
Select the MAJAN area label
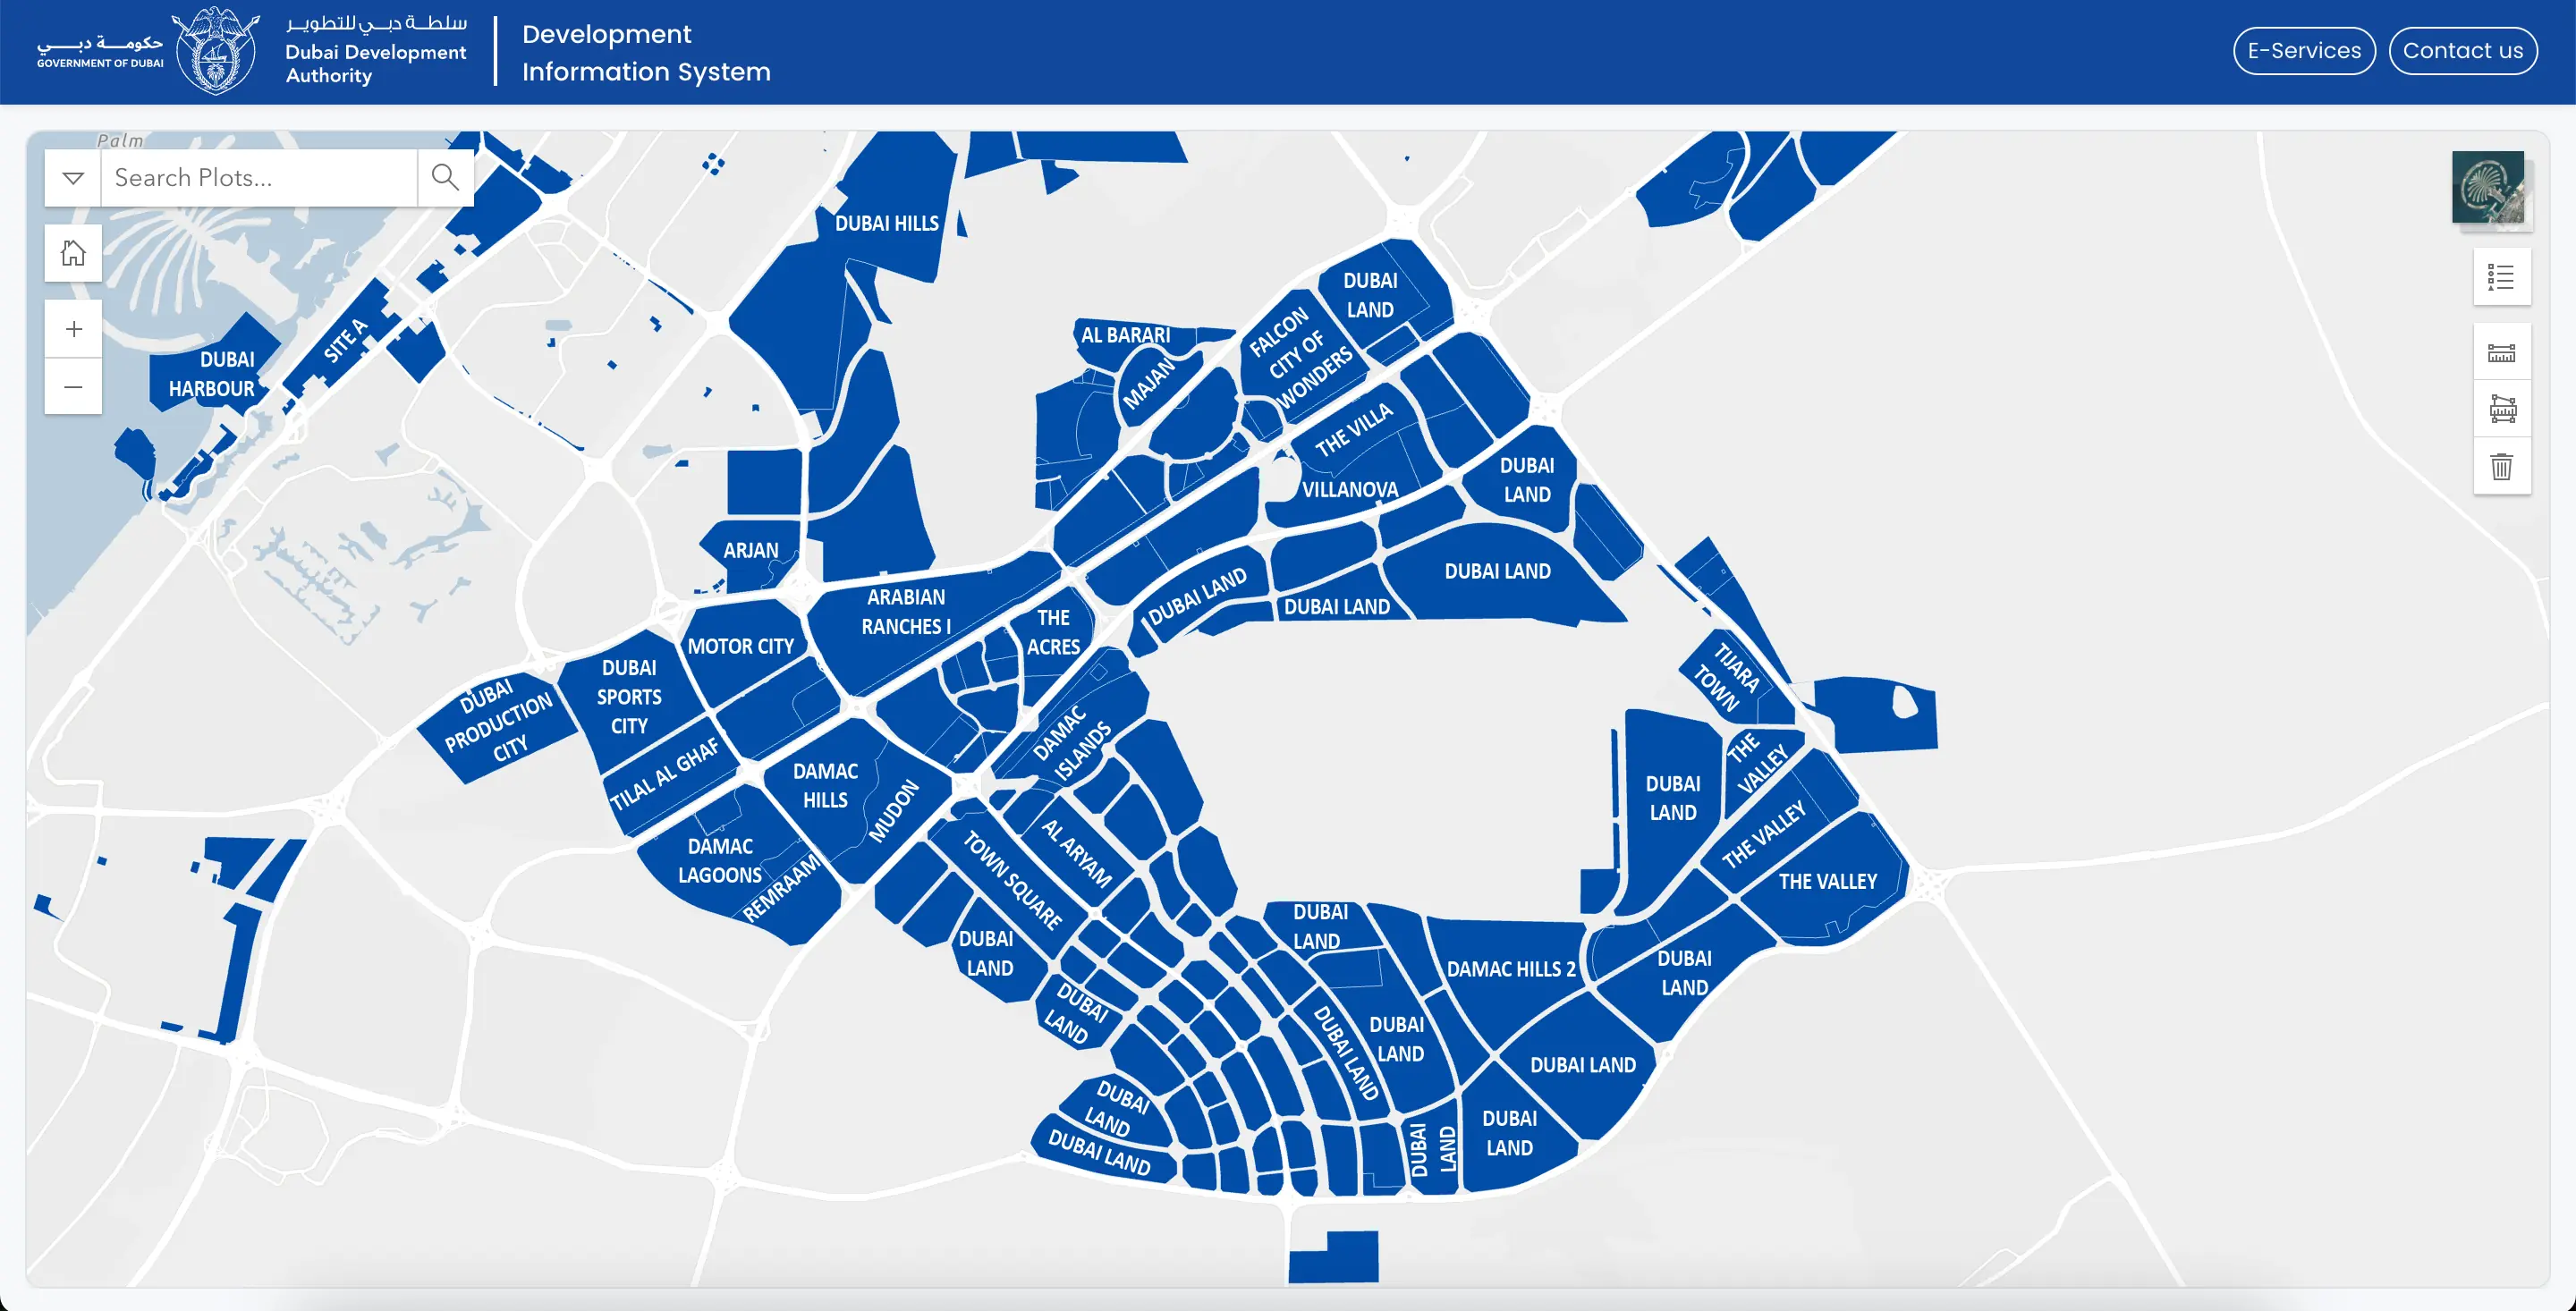[1148, 384]
